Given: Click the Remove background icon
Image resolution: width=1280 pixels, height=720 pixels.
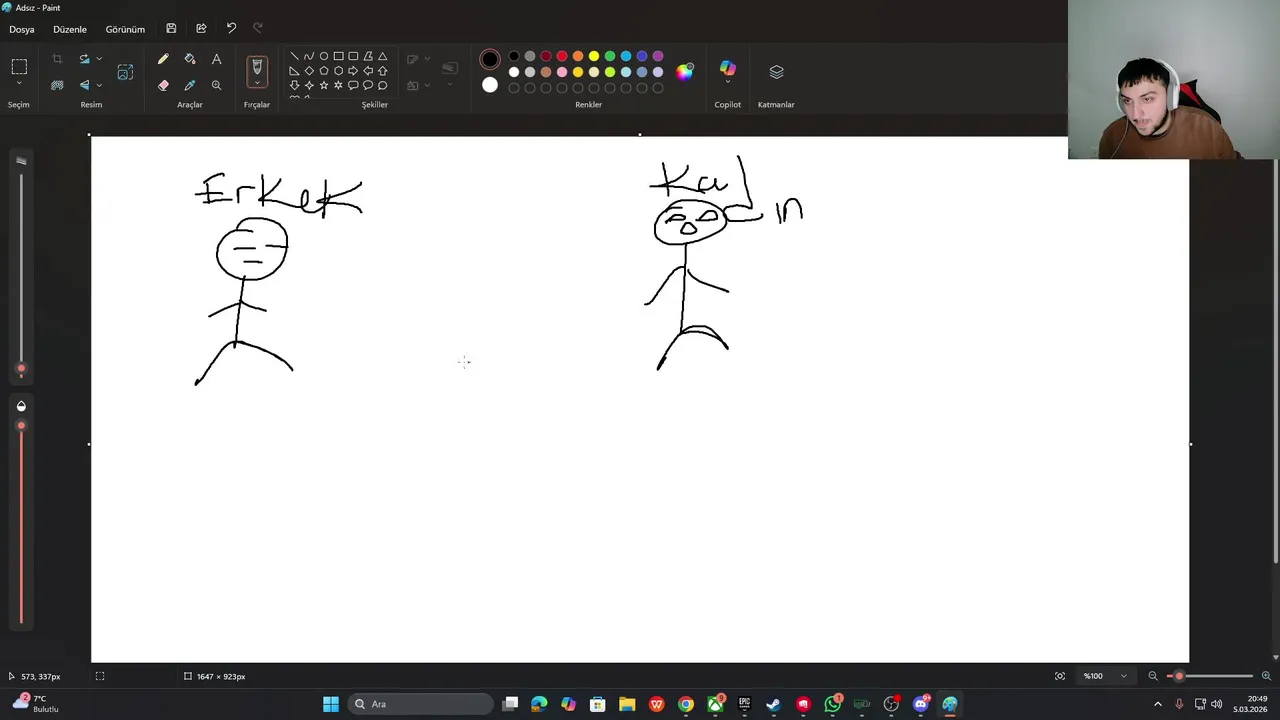Looking at the screenshot, I should (x=57, y=86).
